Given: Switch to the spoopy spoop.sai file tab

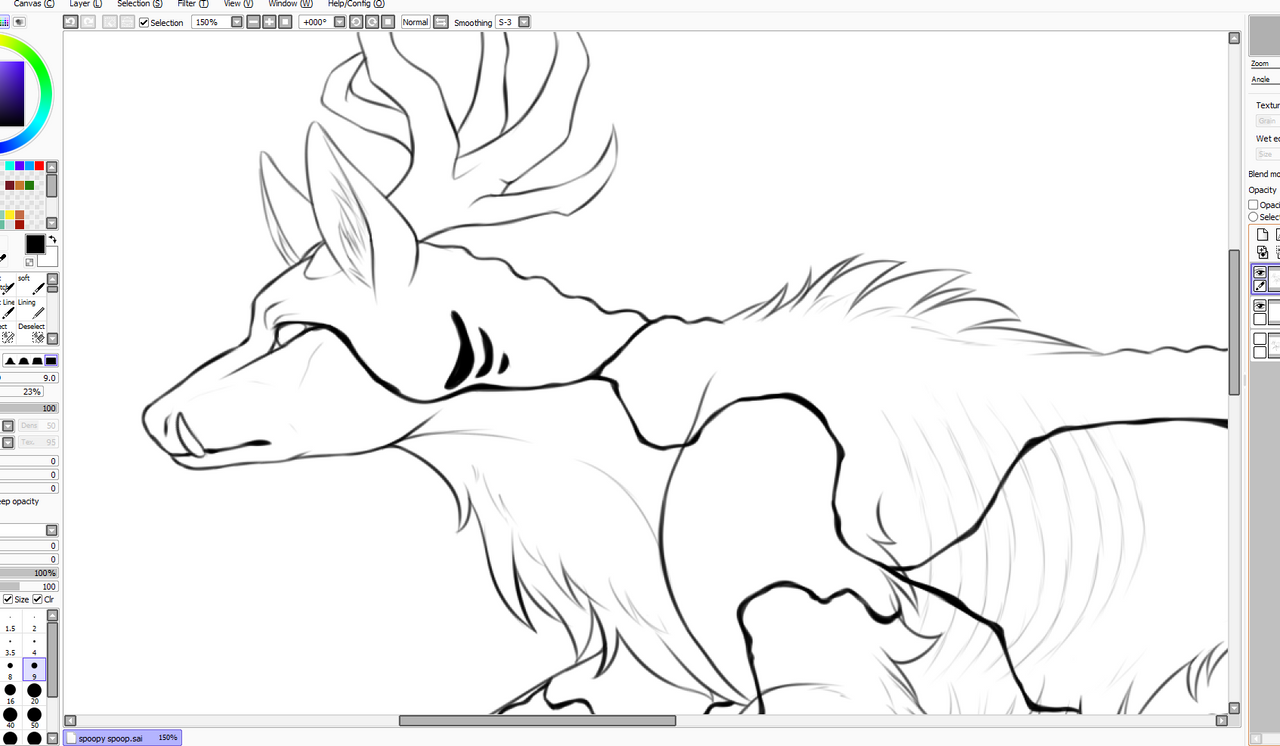Looking at the screenshot, I should pos(122,738).
